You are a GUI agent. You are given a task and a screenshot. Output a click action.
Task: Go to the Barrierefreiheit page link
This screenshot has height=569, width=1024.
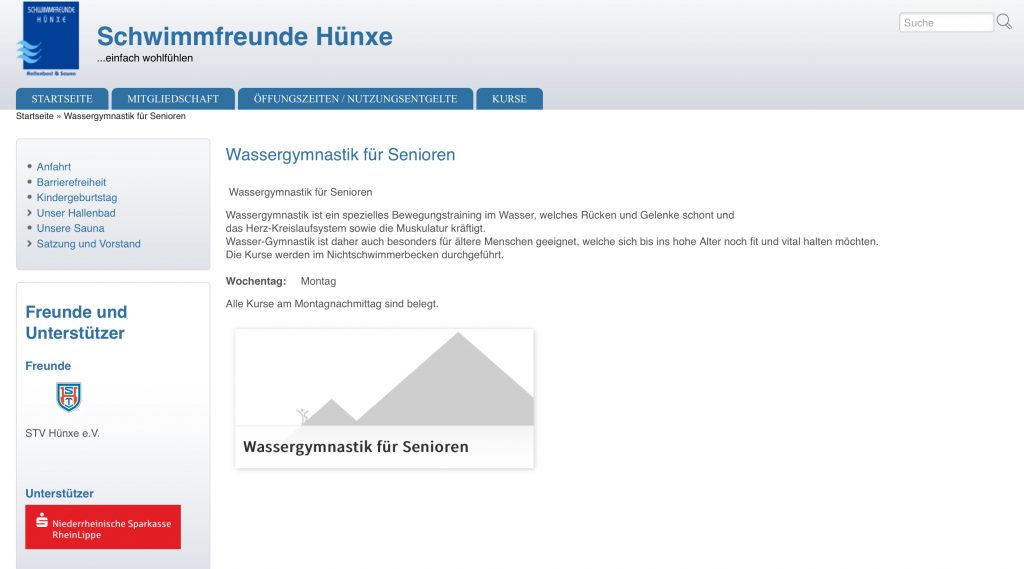pyautogui.click(x=71, y=182)
